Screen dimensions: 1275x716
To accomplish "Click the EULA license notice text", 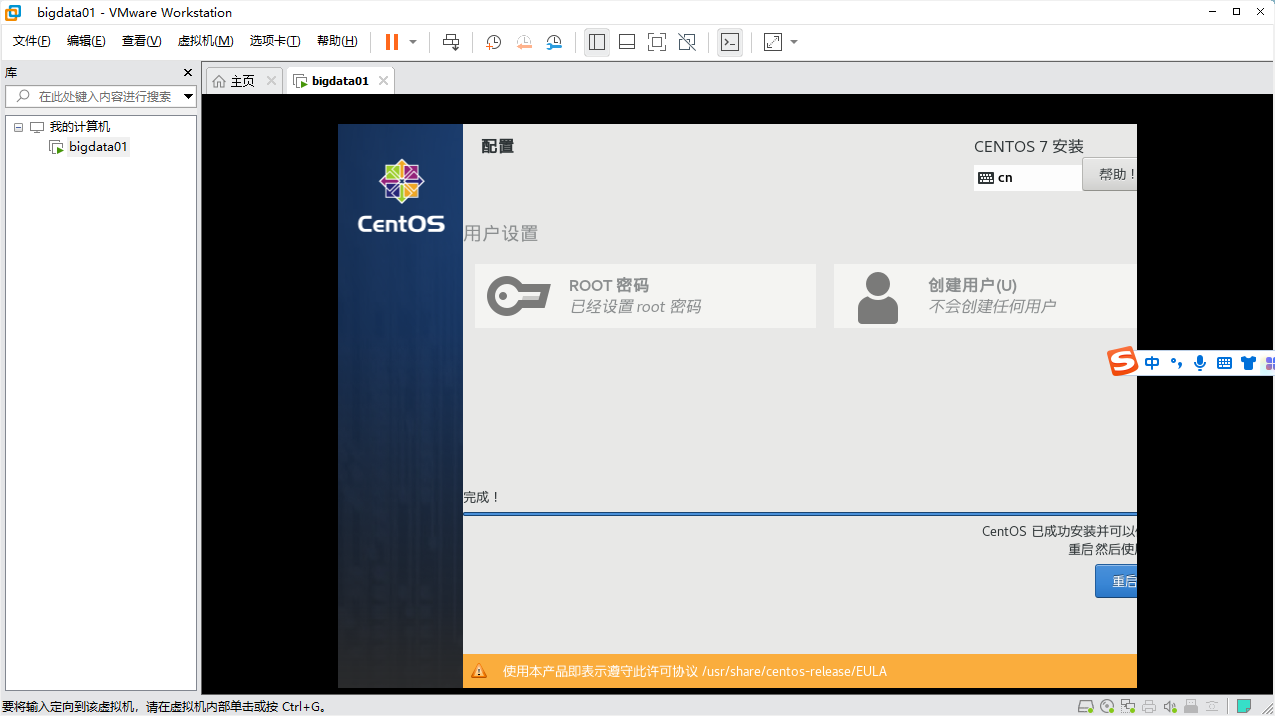I will click(x=695, y=671).
